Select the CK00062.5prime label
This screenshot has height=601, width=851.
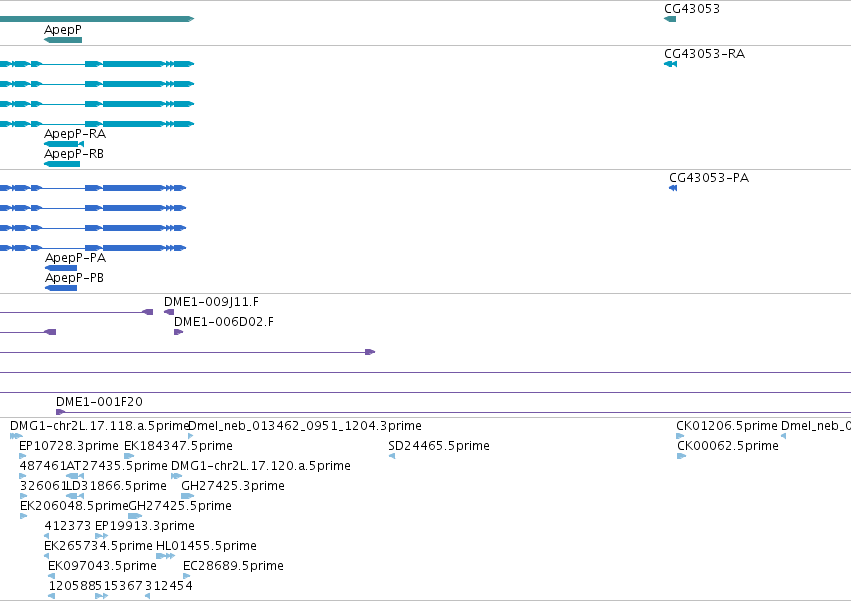pyautogui.click(x=728, y=446)
